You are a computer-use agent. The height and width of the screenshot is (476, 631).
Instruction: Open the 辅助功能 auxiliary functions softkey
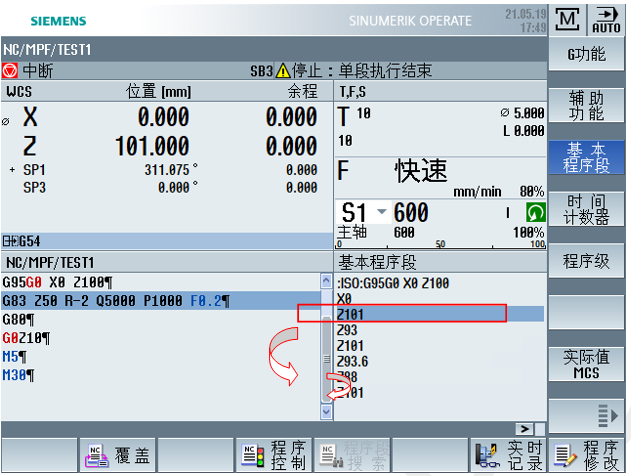(x=586, y=105)
